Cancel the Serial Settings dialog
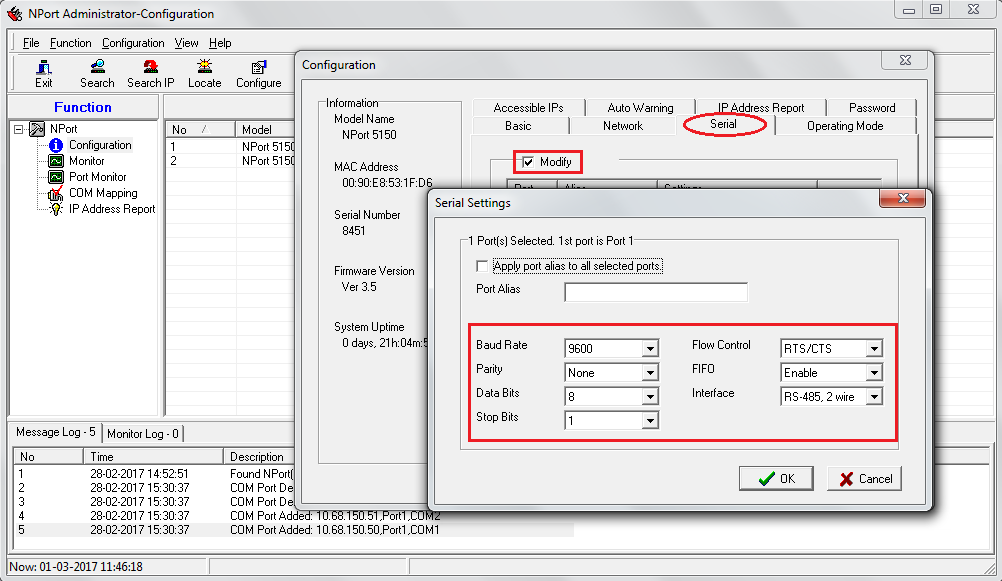The height and width of the screenshot is (581, 1002). tap(865, 479)
